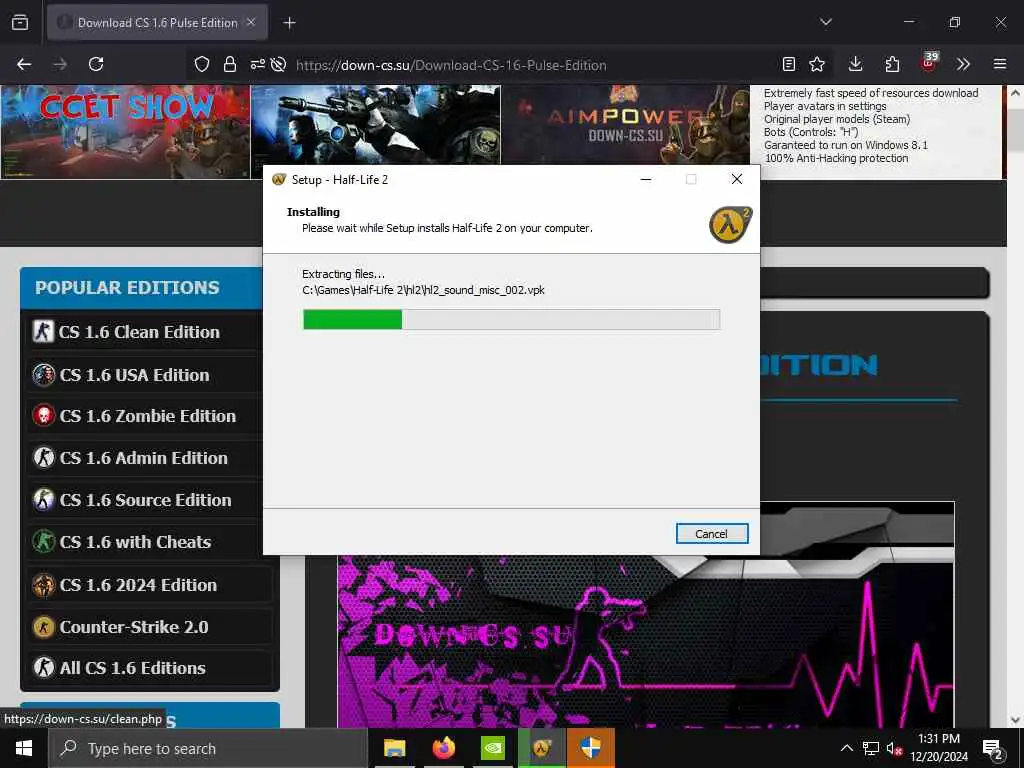
Task: Open the site permissions icon in address bar
Action: point(257,64)
